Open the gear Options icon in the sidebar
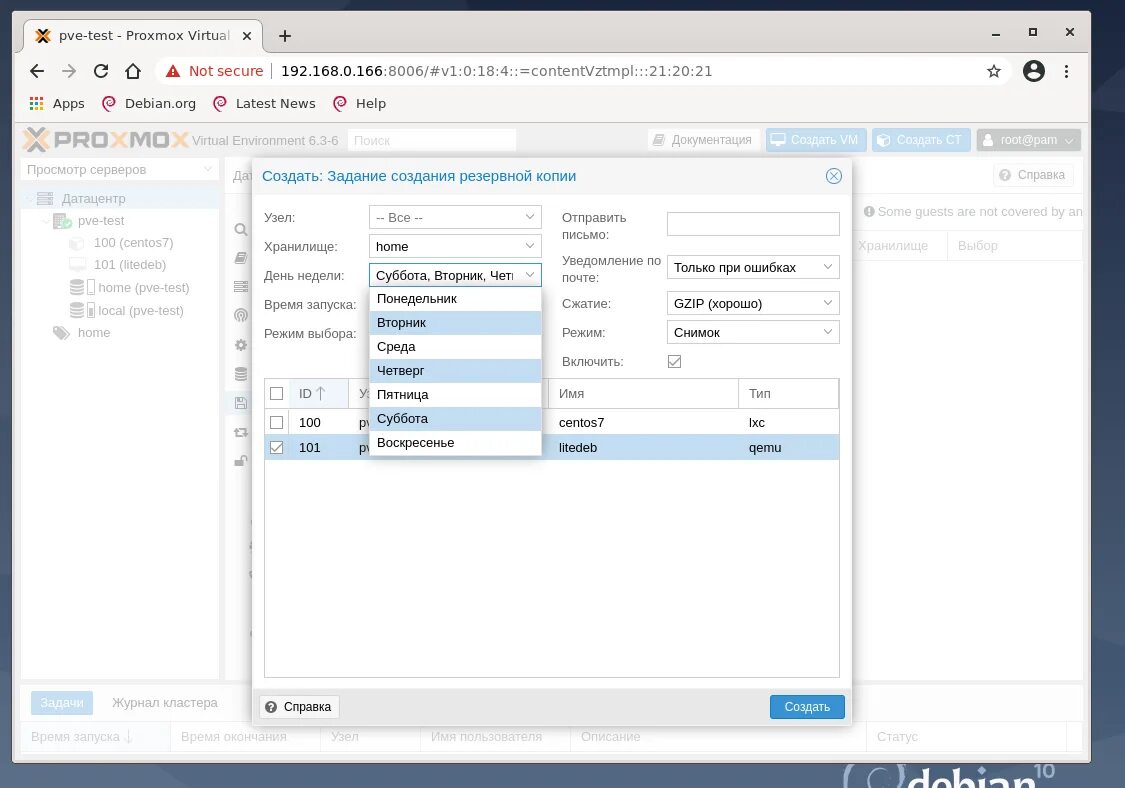The image size is (1125, 788). pos(240,344)
